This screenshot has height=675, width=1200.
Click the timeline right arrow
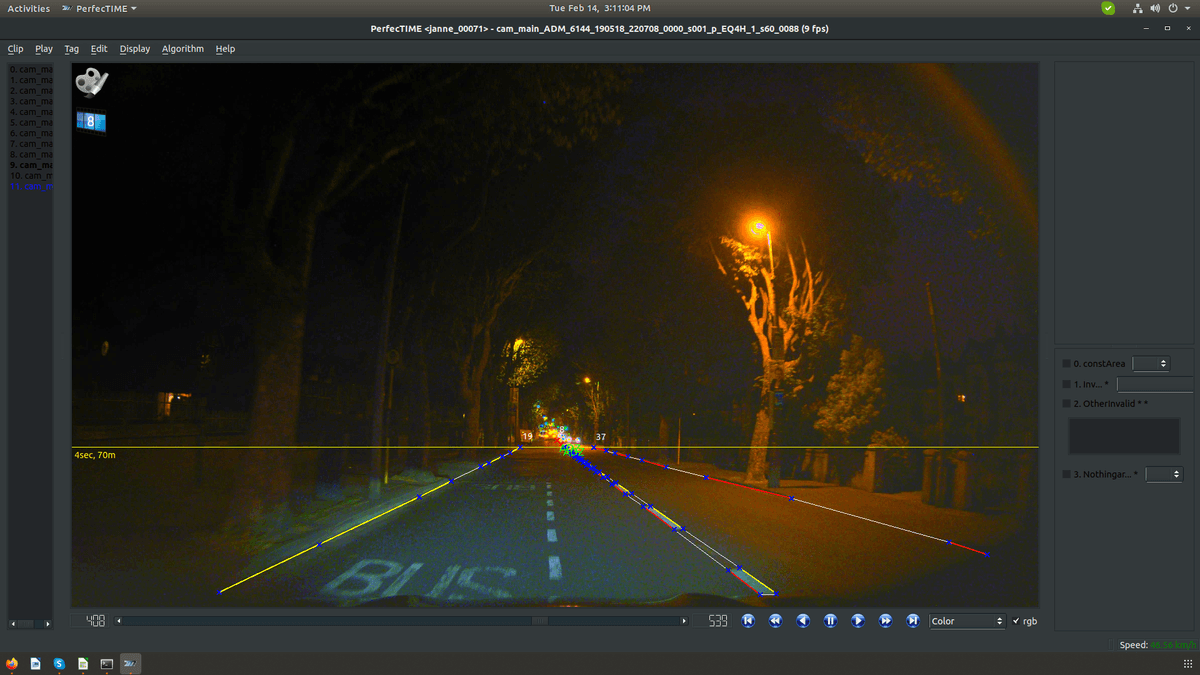[684, 621]
